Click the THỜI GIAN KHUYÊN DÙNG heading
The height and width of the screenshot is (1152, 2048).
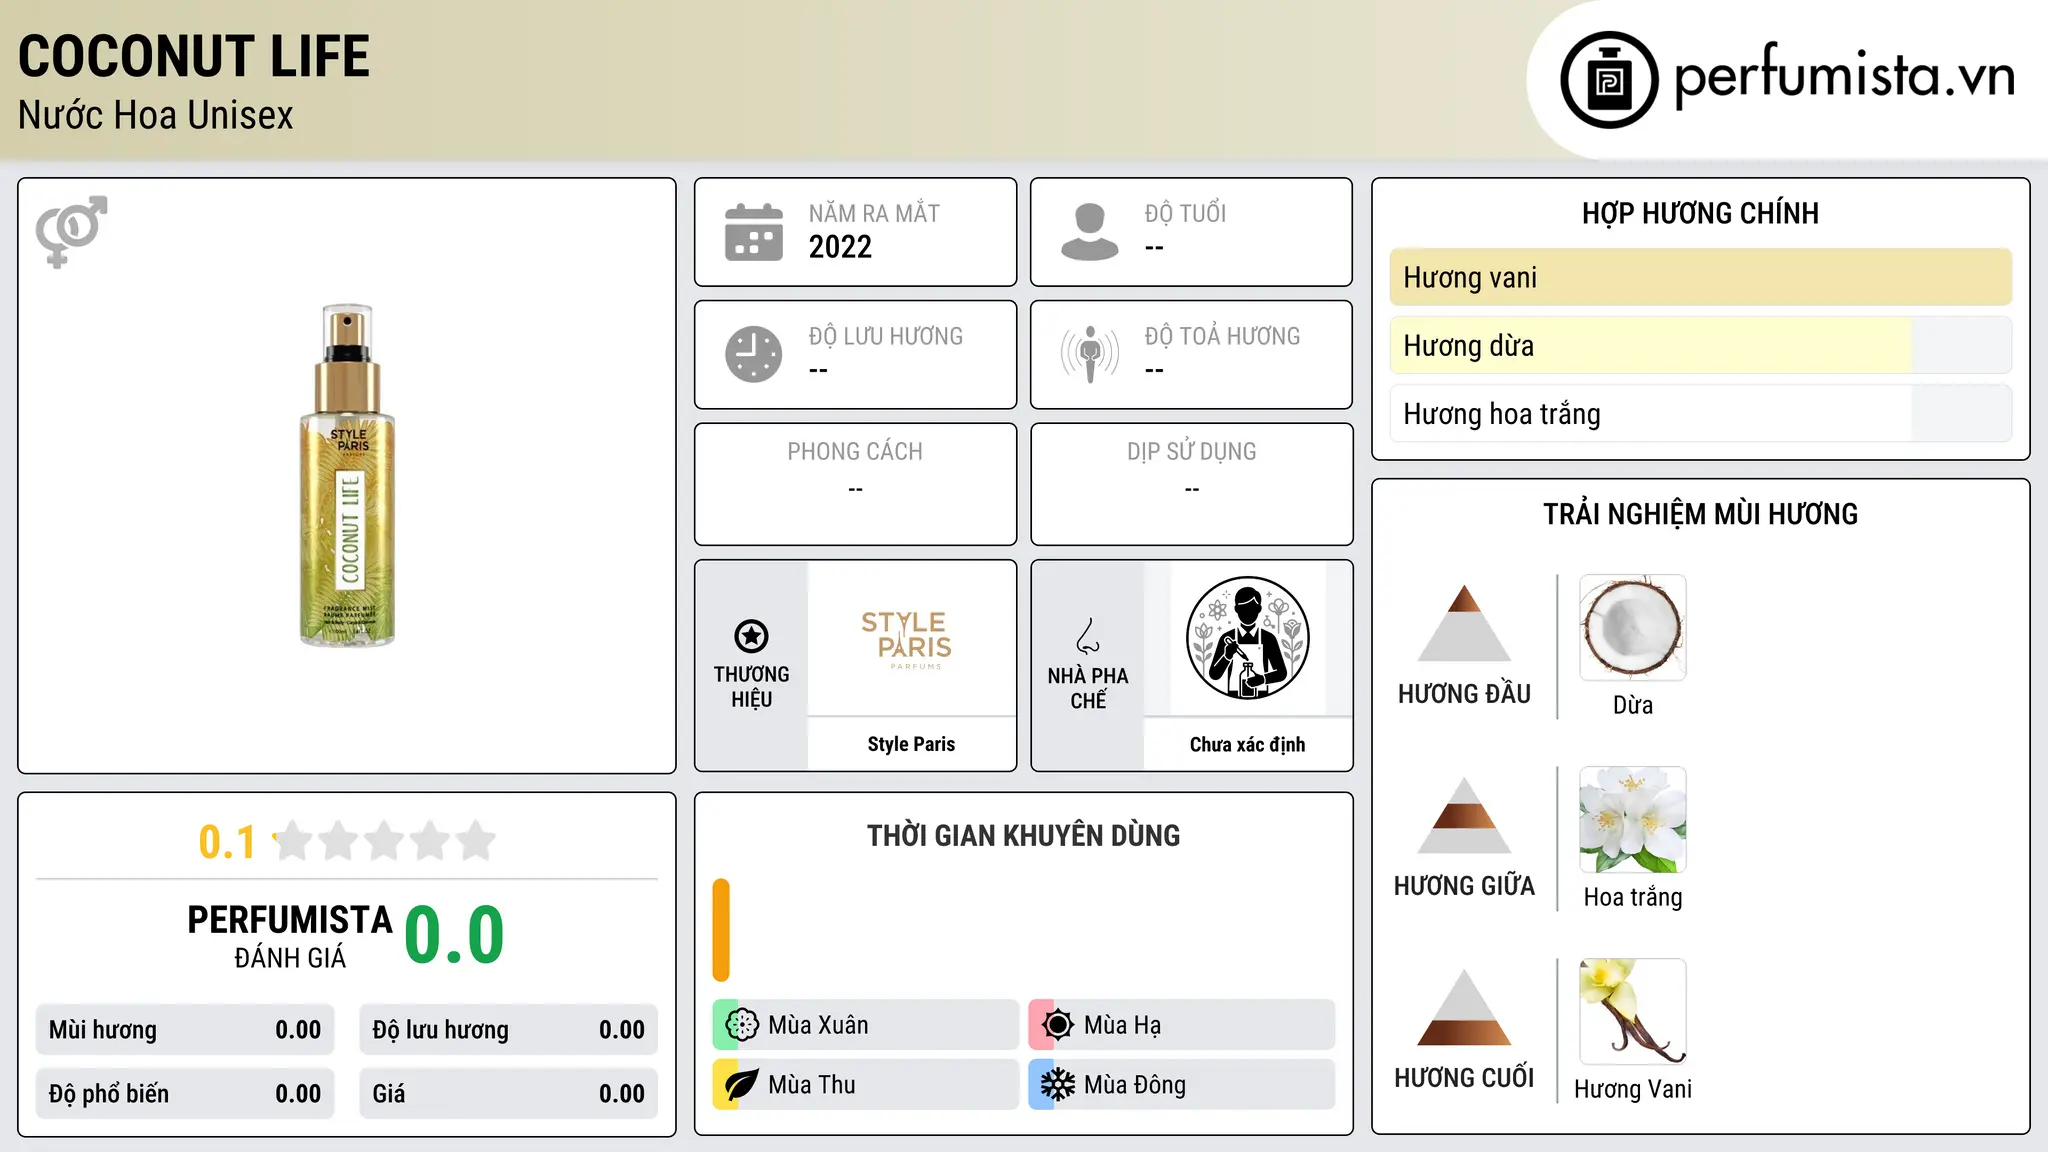[x=1023, y=836]
